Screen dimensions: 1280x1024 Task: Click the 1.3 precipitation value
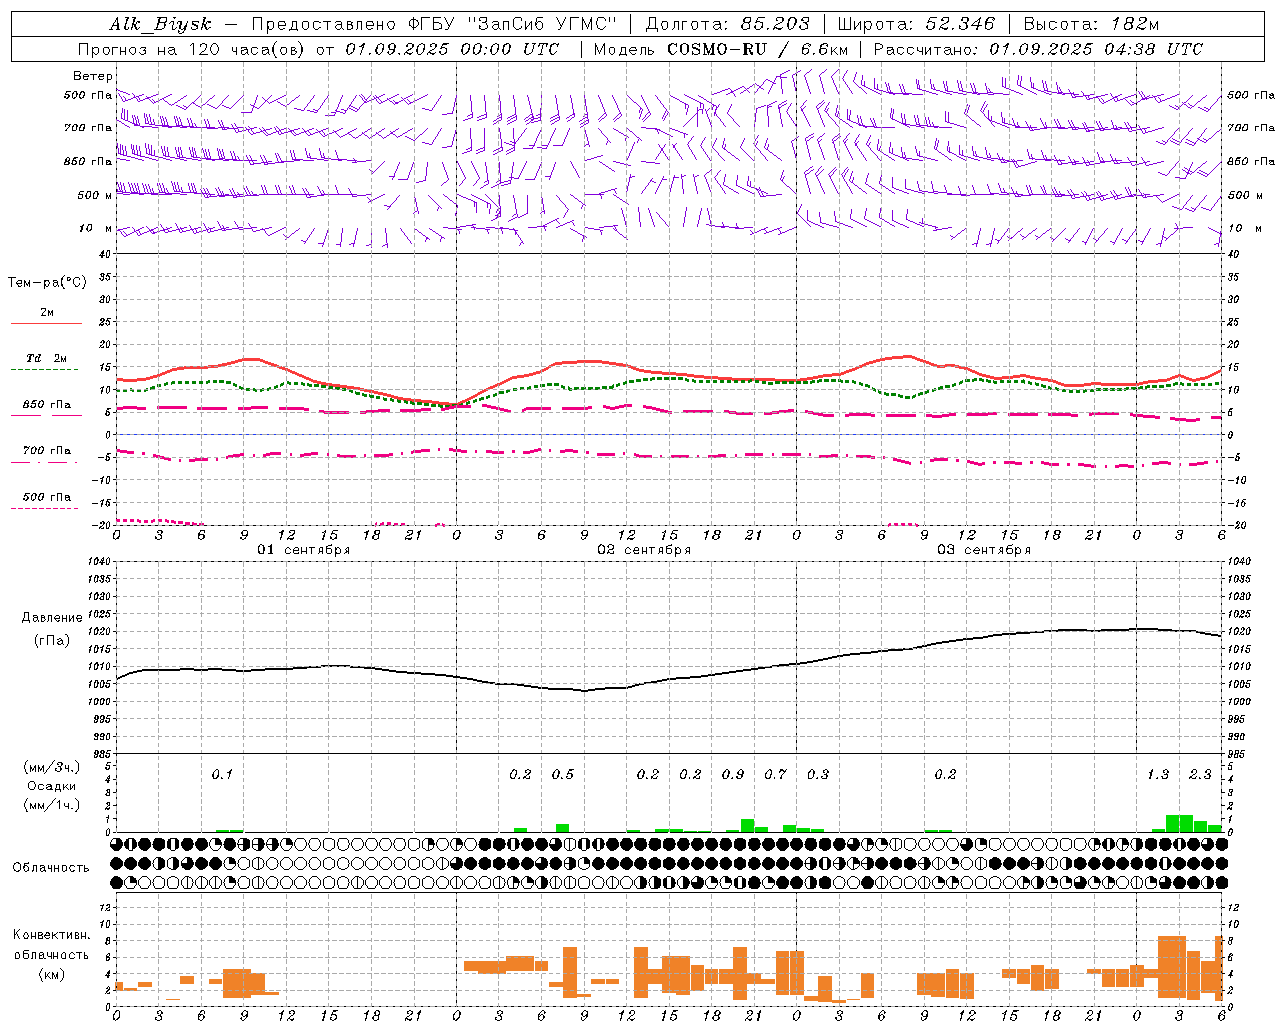click(x=1158, y=774)
